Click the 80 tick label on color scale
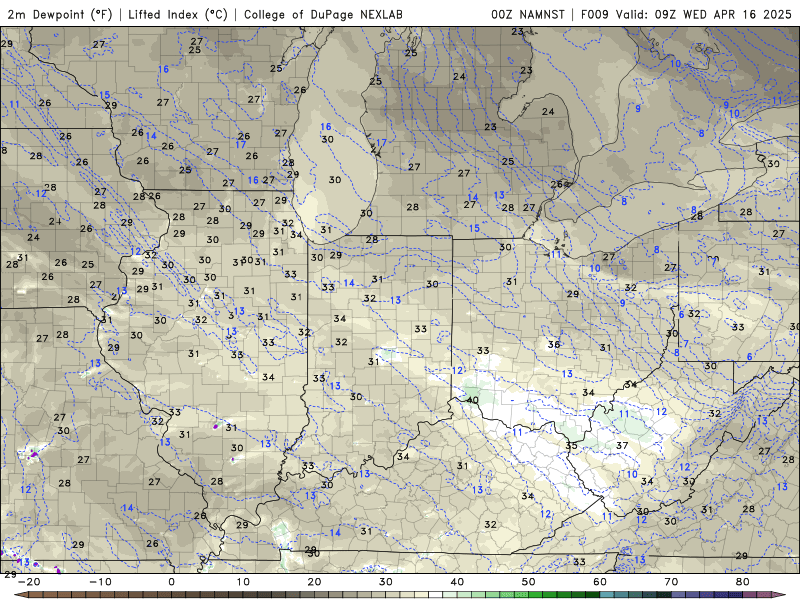 tap(743, 582)
